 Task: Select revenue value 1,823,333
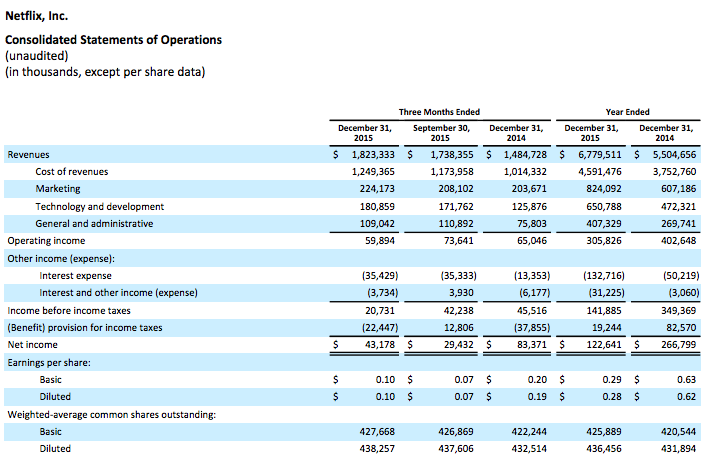tap(373, 155)
